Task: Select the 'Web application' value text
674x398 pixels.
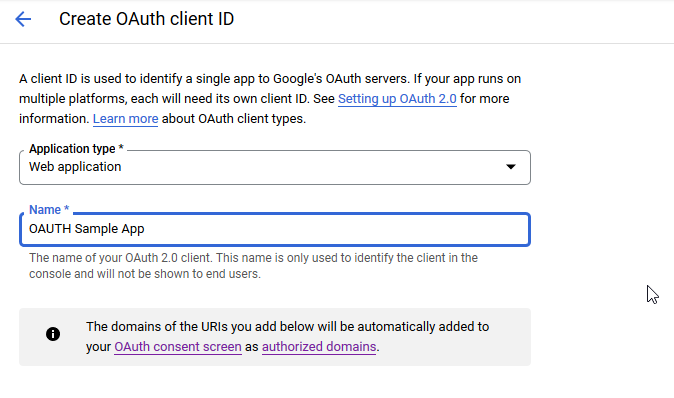Action: click(75, 167)
